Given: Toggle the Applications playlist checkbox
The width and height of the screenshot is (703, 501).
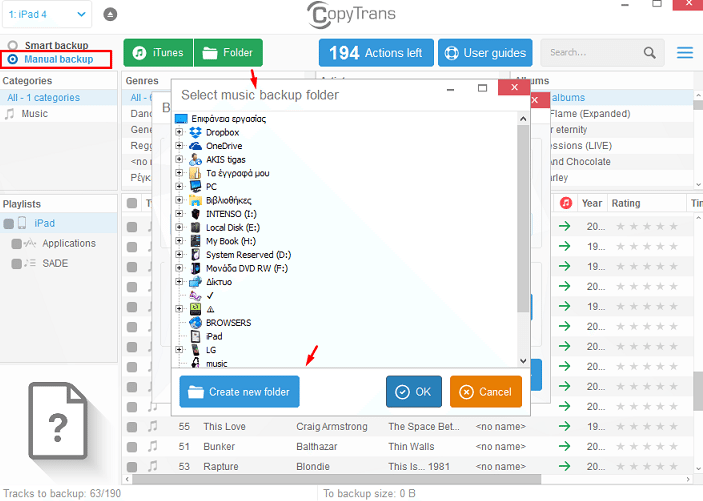Looking at the screenshot, I should tap(17, 244).
